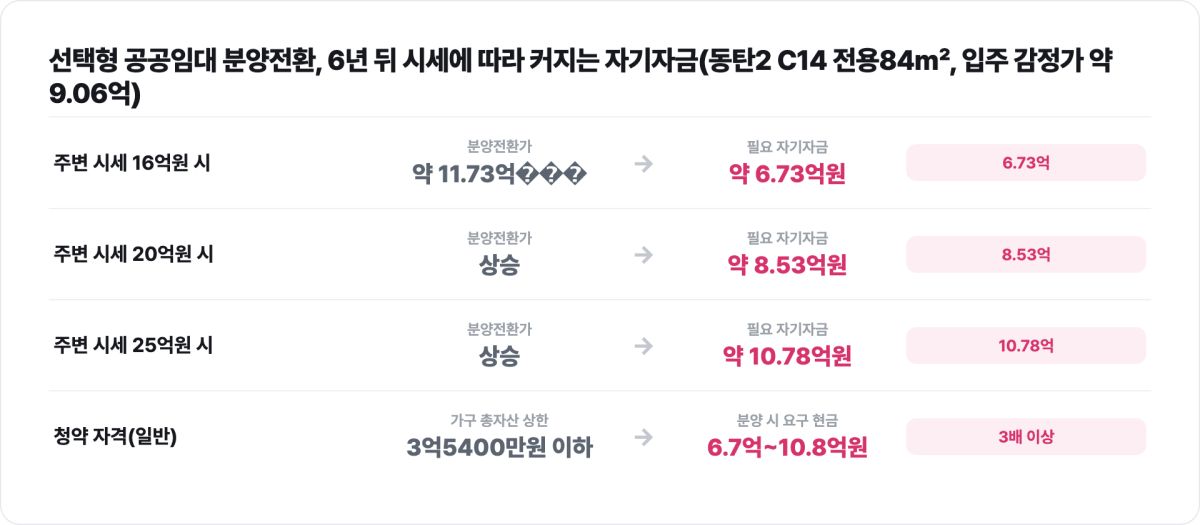Click the arrow in the 20억원 row
This screenshot has height=525, width=1200.
[643, 255]
